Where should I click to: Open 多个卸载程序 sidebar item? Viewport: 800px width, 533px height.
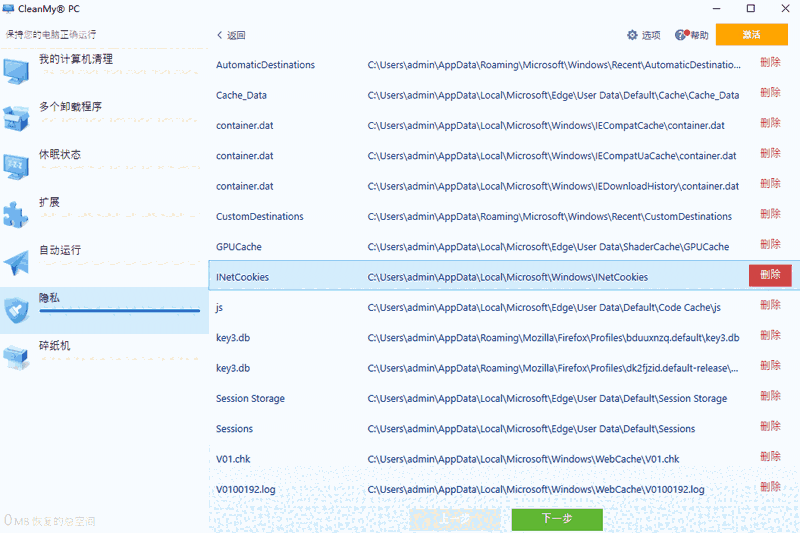(x=104, y=119)
